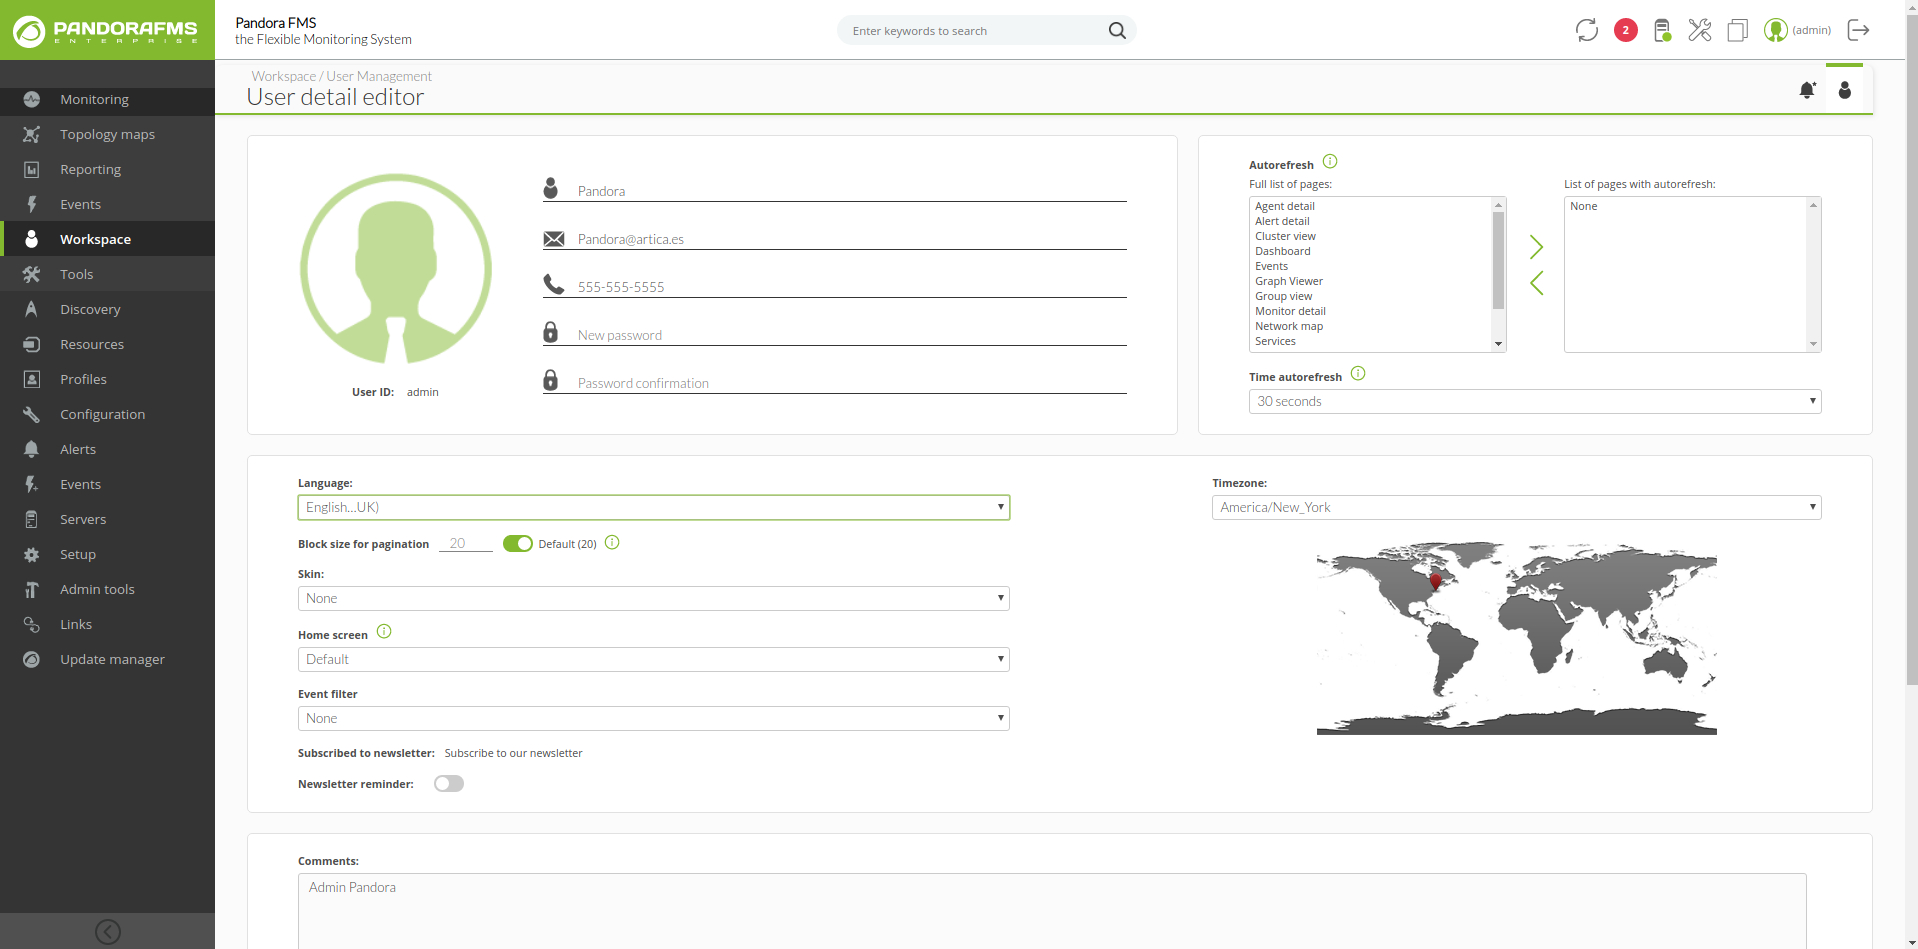
Task: Open the red notification badge showing 2
Action: 1626,30
